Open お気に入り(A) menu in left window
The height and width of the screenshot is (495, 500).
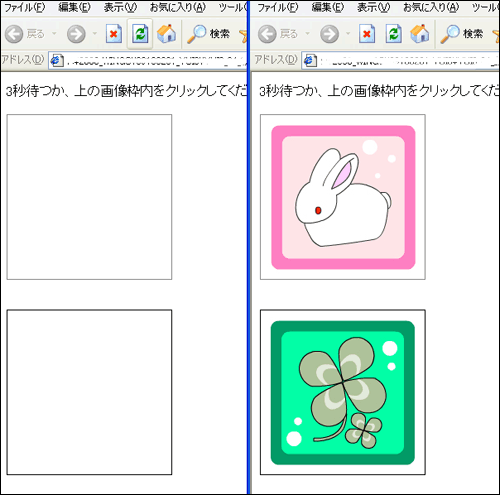178,7
